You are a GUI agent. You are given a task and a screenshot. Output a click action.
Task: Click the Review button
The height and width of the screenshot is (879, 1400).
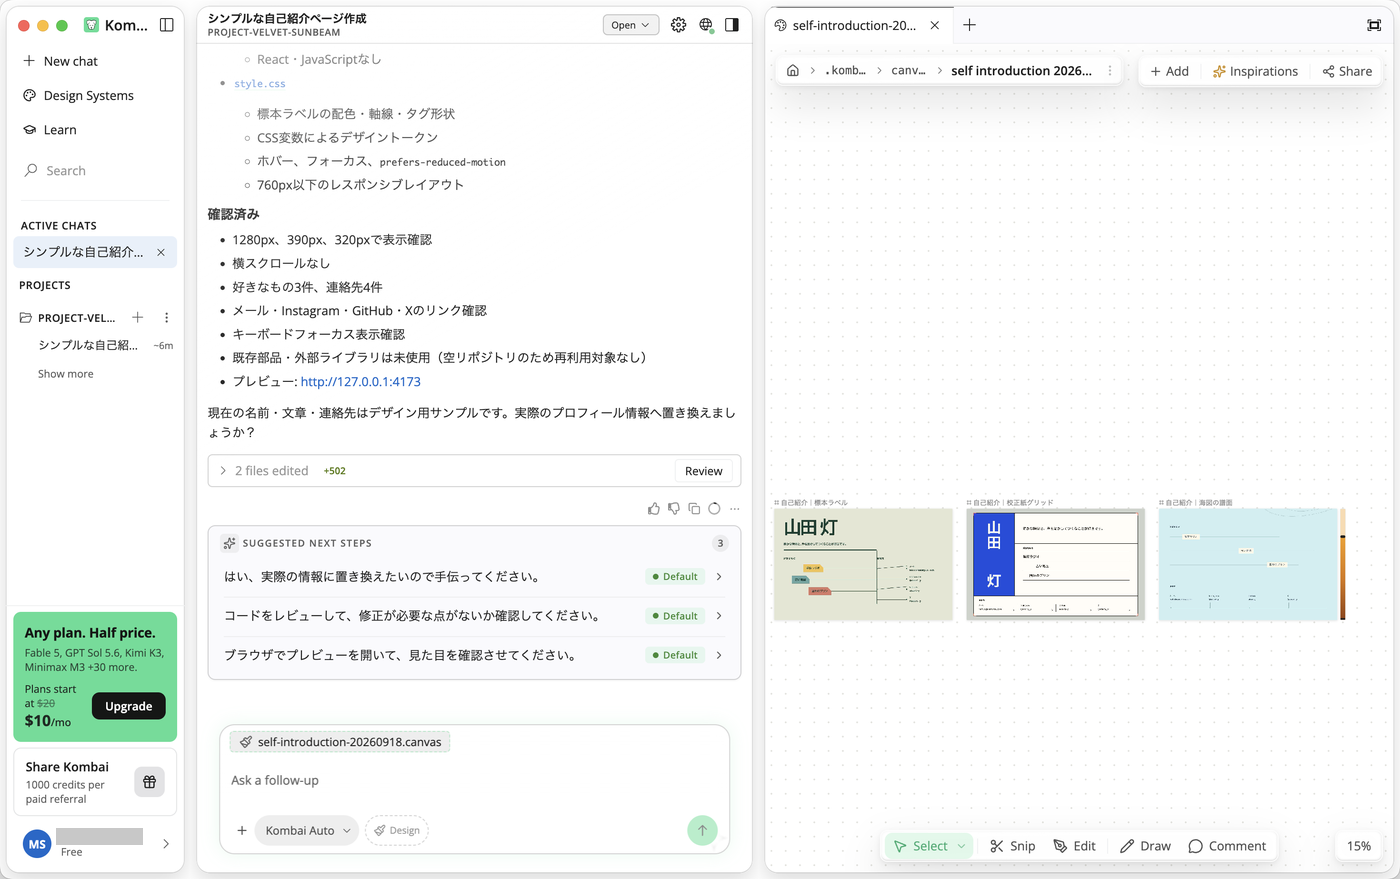tap(704, 471)
